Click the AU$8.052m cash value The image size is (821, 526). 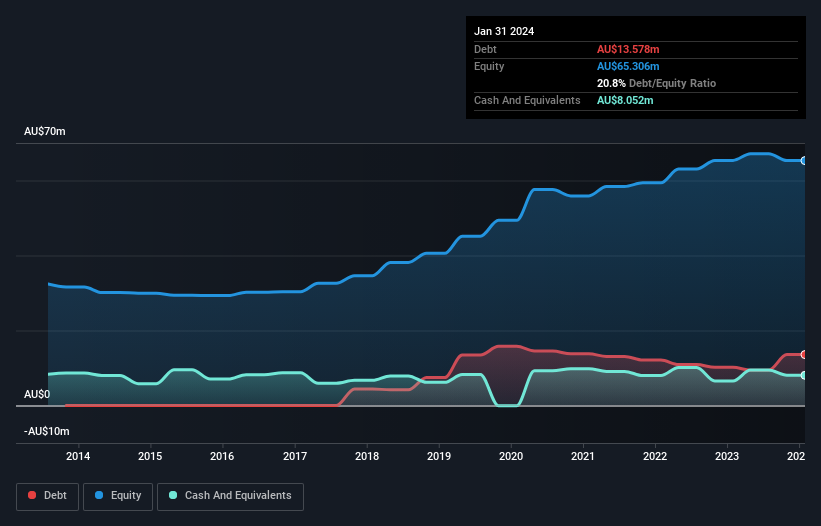[625, 100]
